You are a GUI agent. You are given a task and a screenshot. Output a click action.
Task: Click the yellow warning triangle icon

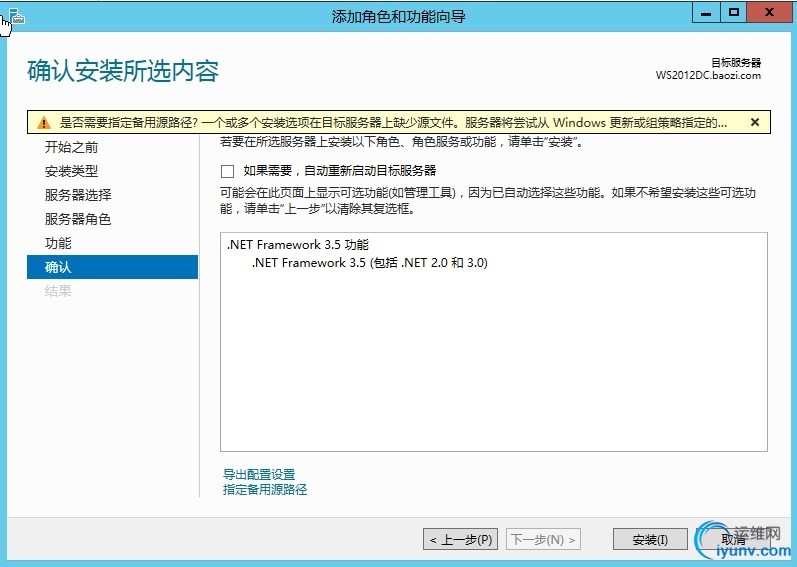point(44,122)
